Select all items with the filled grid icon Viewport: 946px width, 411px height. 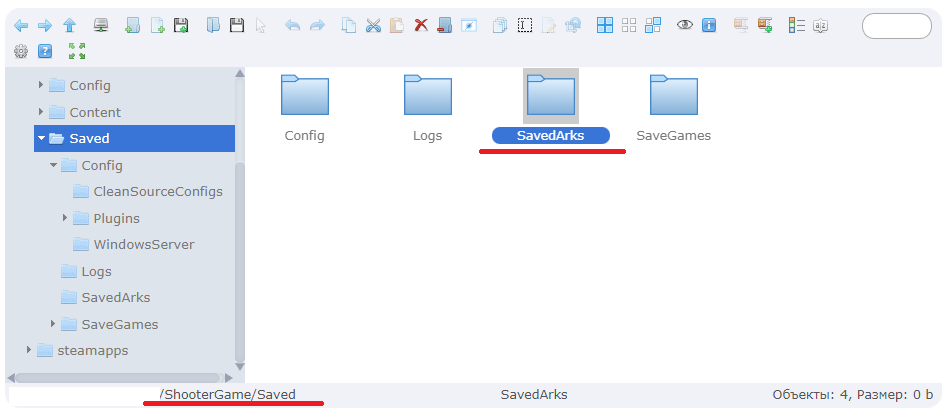click(x=605, y=25)
